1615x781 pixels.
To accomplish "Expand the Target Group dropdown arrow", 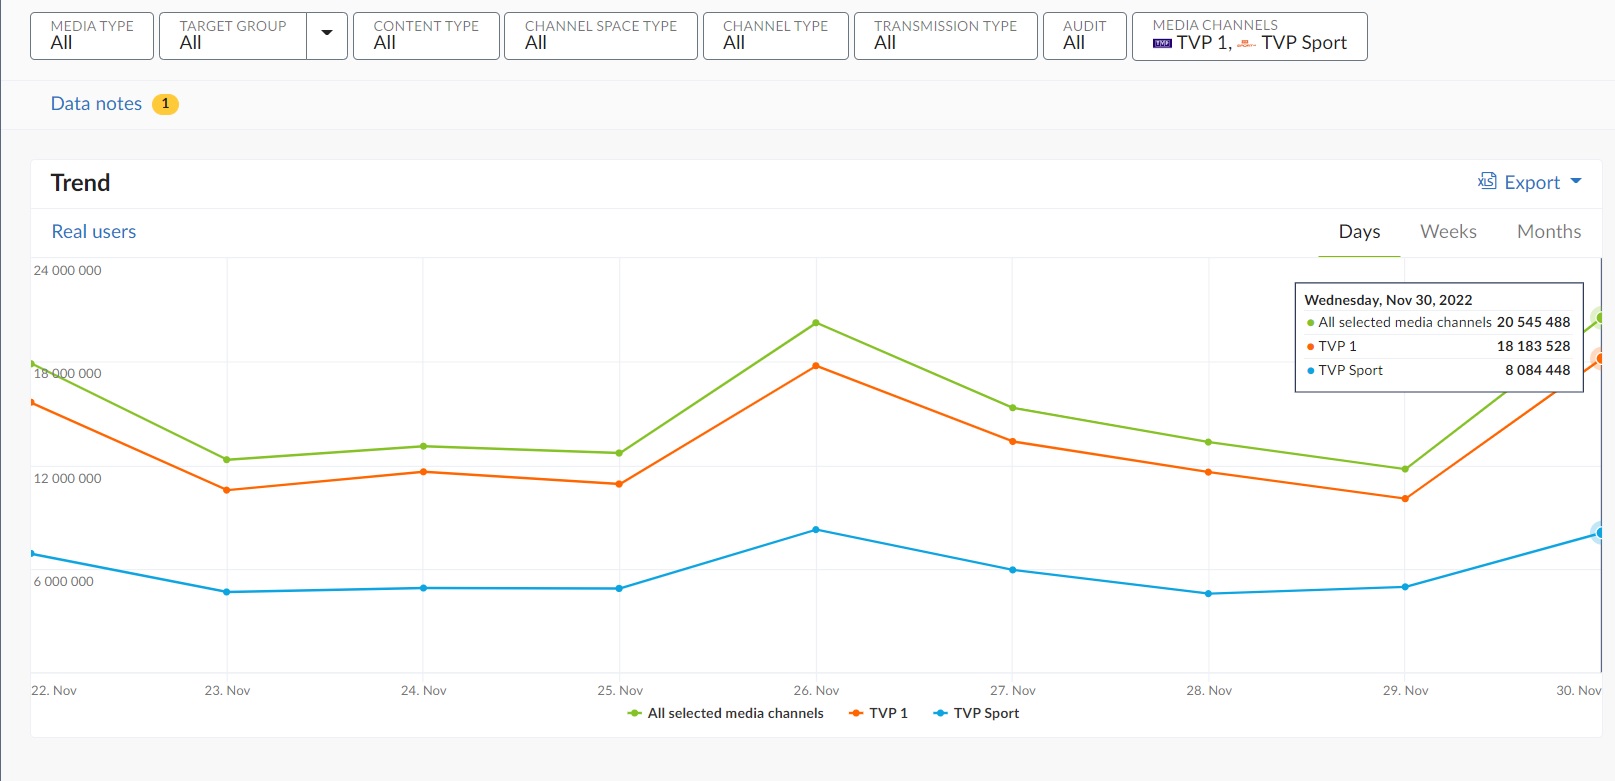I will [x=326, y=35].
